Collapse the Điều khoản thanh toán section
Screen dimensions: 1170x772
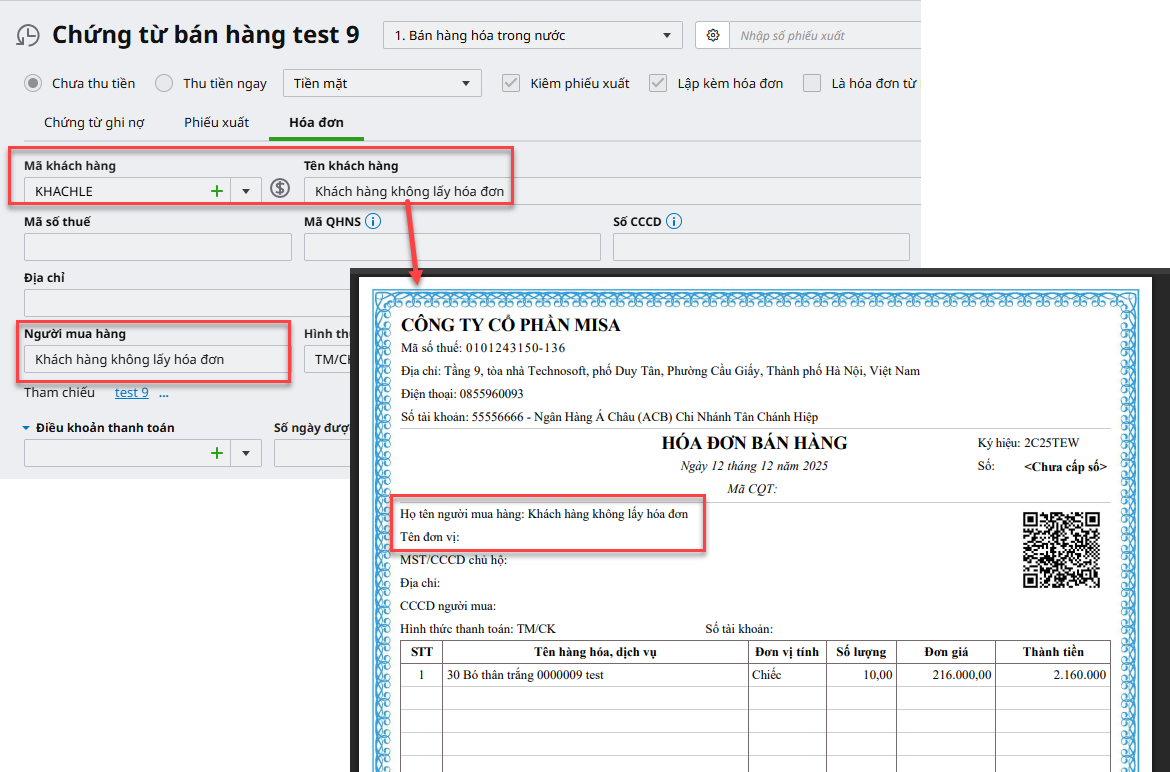(27, 428)
